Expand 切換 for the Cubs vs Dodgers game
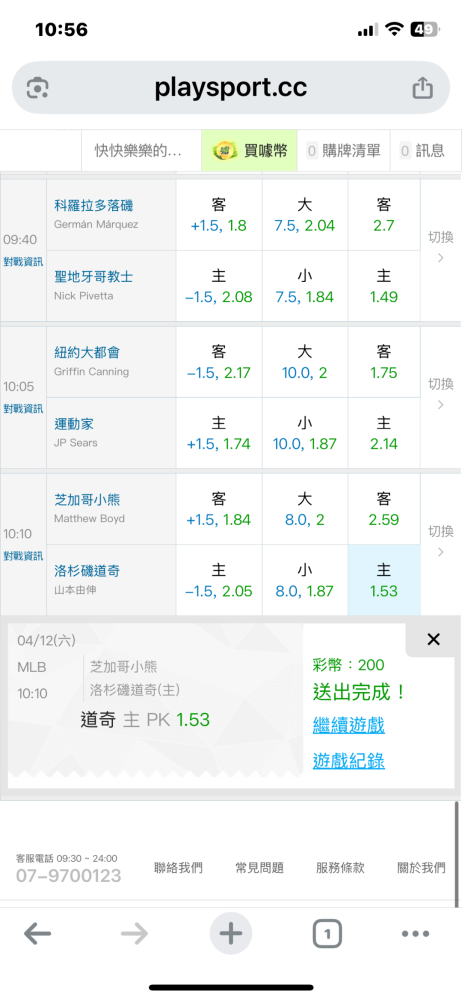Image resolution: width=462 pixels, height=1000 pixels. [x=440, y=541]
